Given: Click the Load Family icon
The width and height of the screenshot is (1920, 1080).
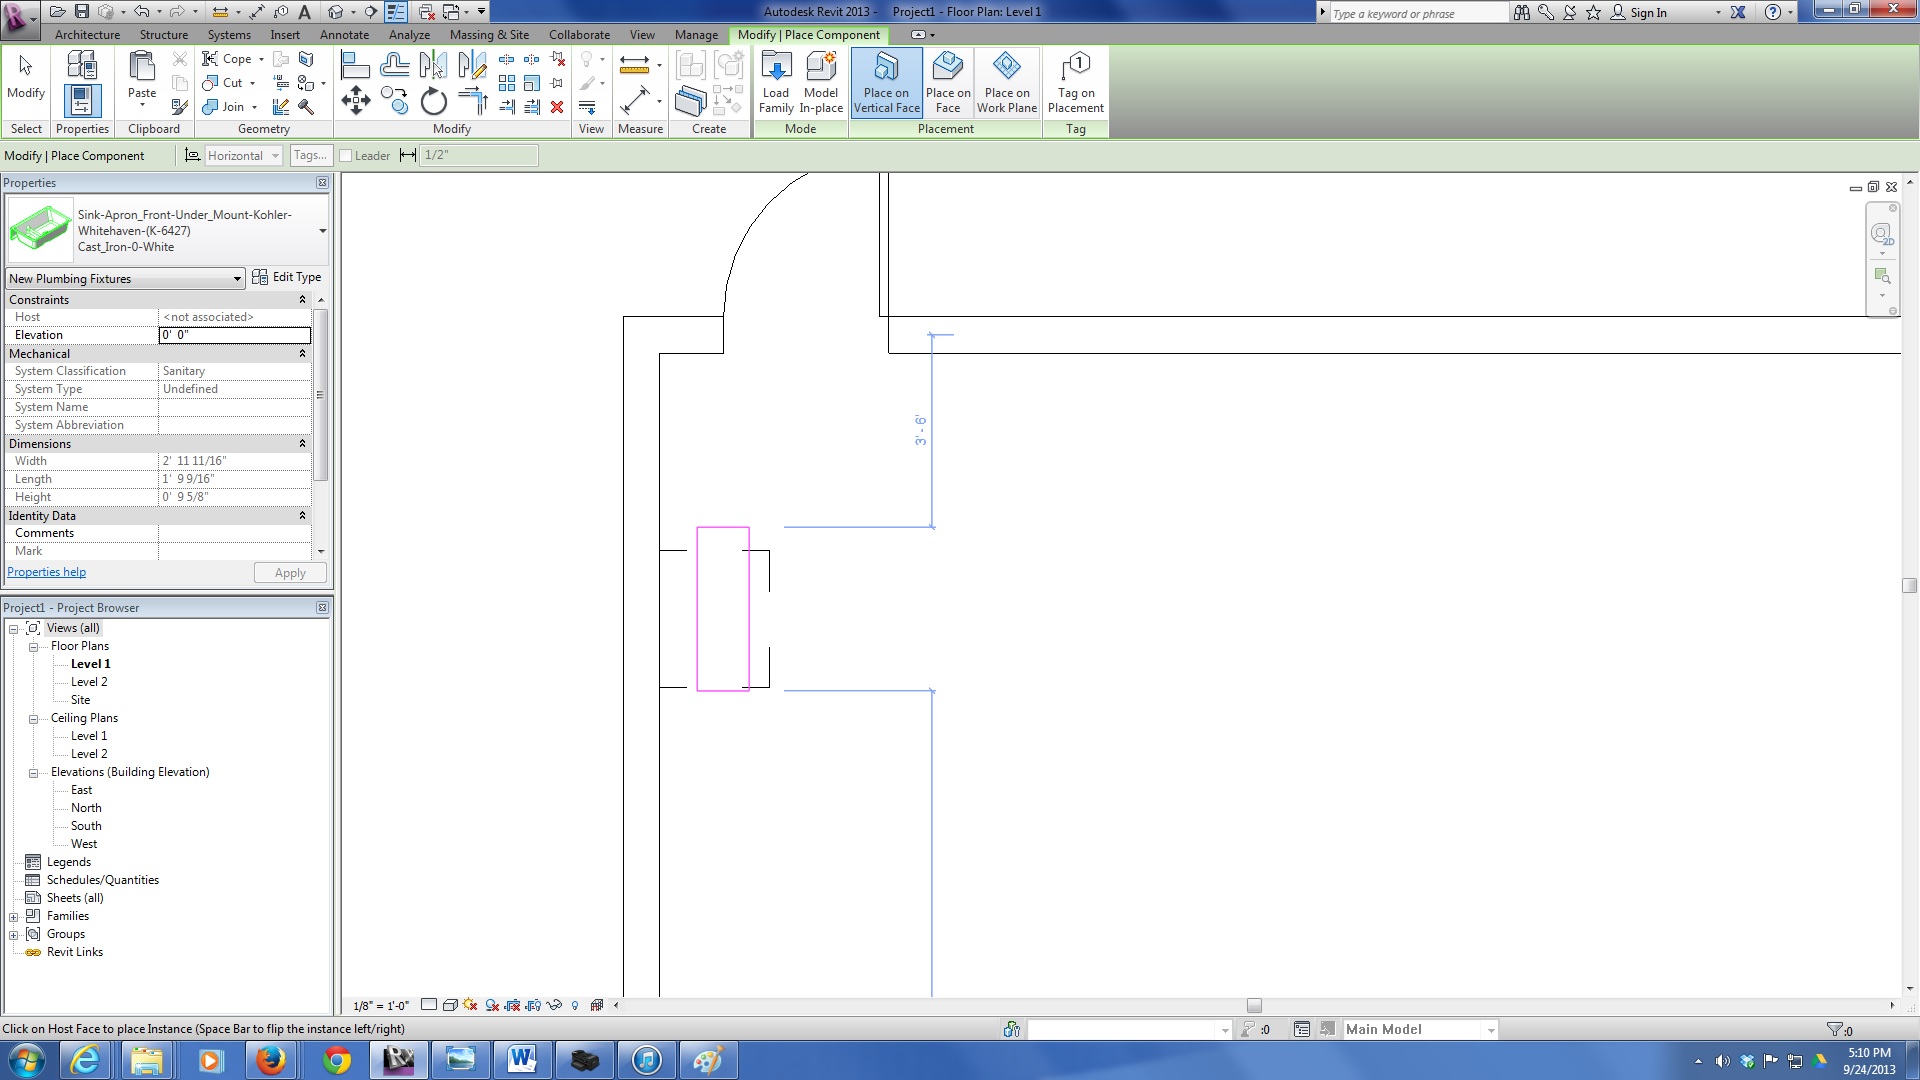Looking at the screenshot, I should pos(776,82).
